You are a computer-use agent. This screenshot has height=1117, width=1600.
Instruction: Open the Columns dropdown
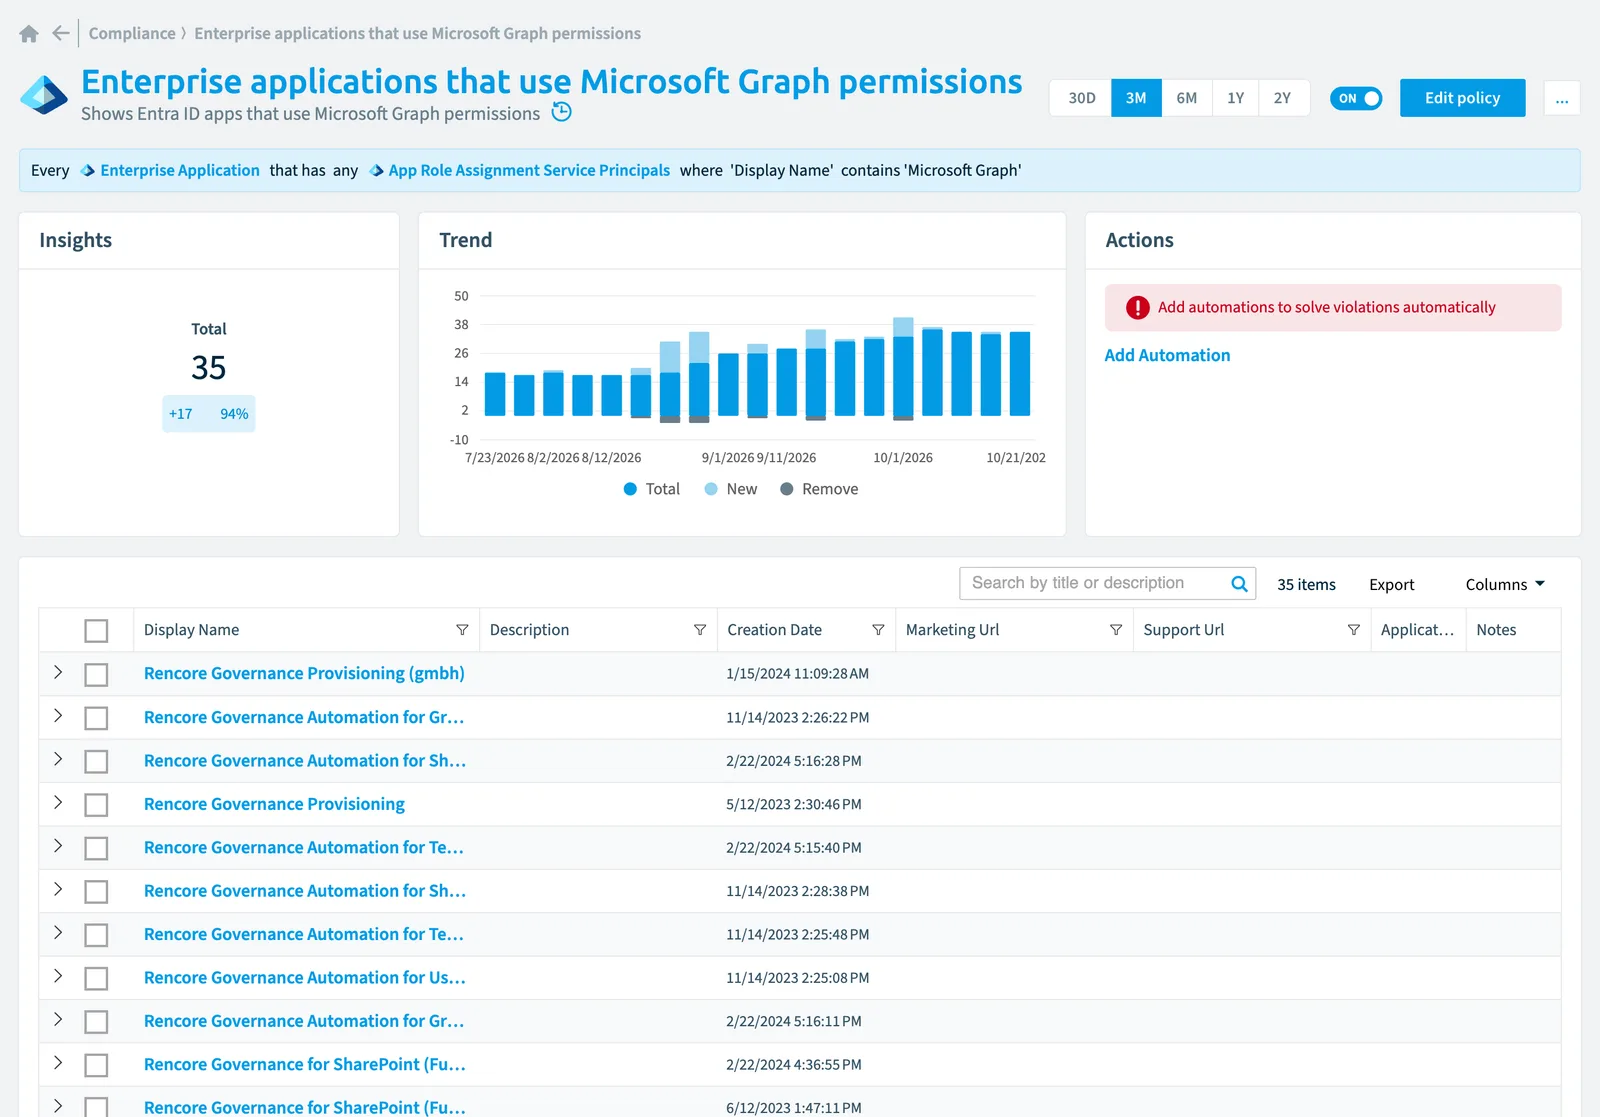pyautogui.click(x=1505, y=585)
